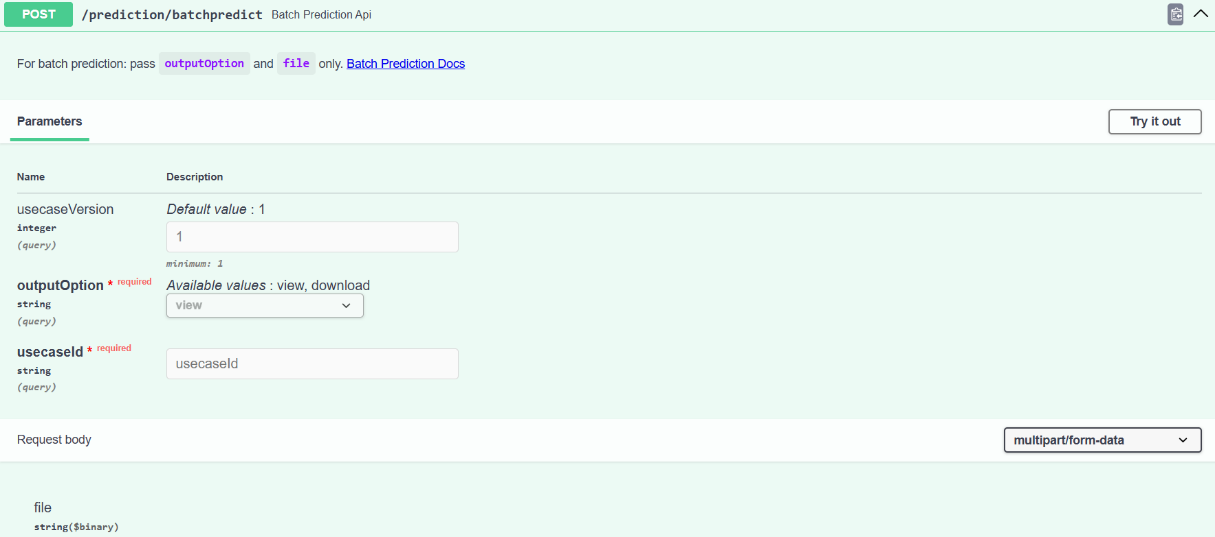Click the string($binary) type label
The image size is (1215, 537).
[x=76, y=526]
